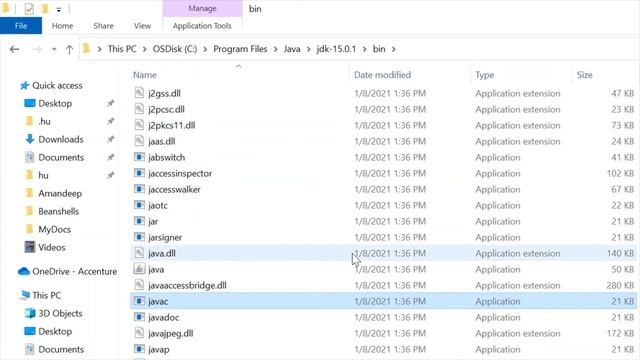640x360 pixels.
Task: Expand chevron after Java breadcrumb
Action: tap(308, 49)
